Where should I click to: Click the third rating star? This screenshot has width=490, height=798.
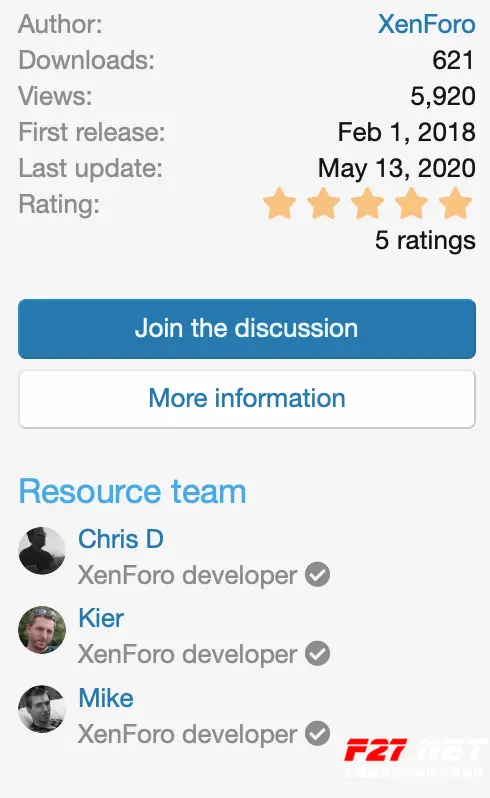[x=367, y=203]
